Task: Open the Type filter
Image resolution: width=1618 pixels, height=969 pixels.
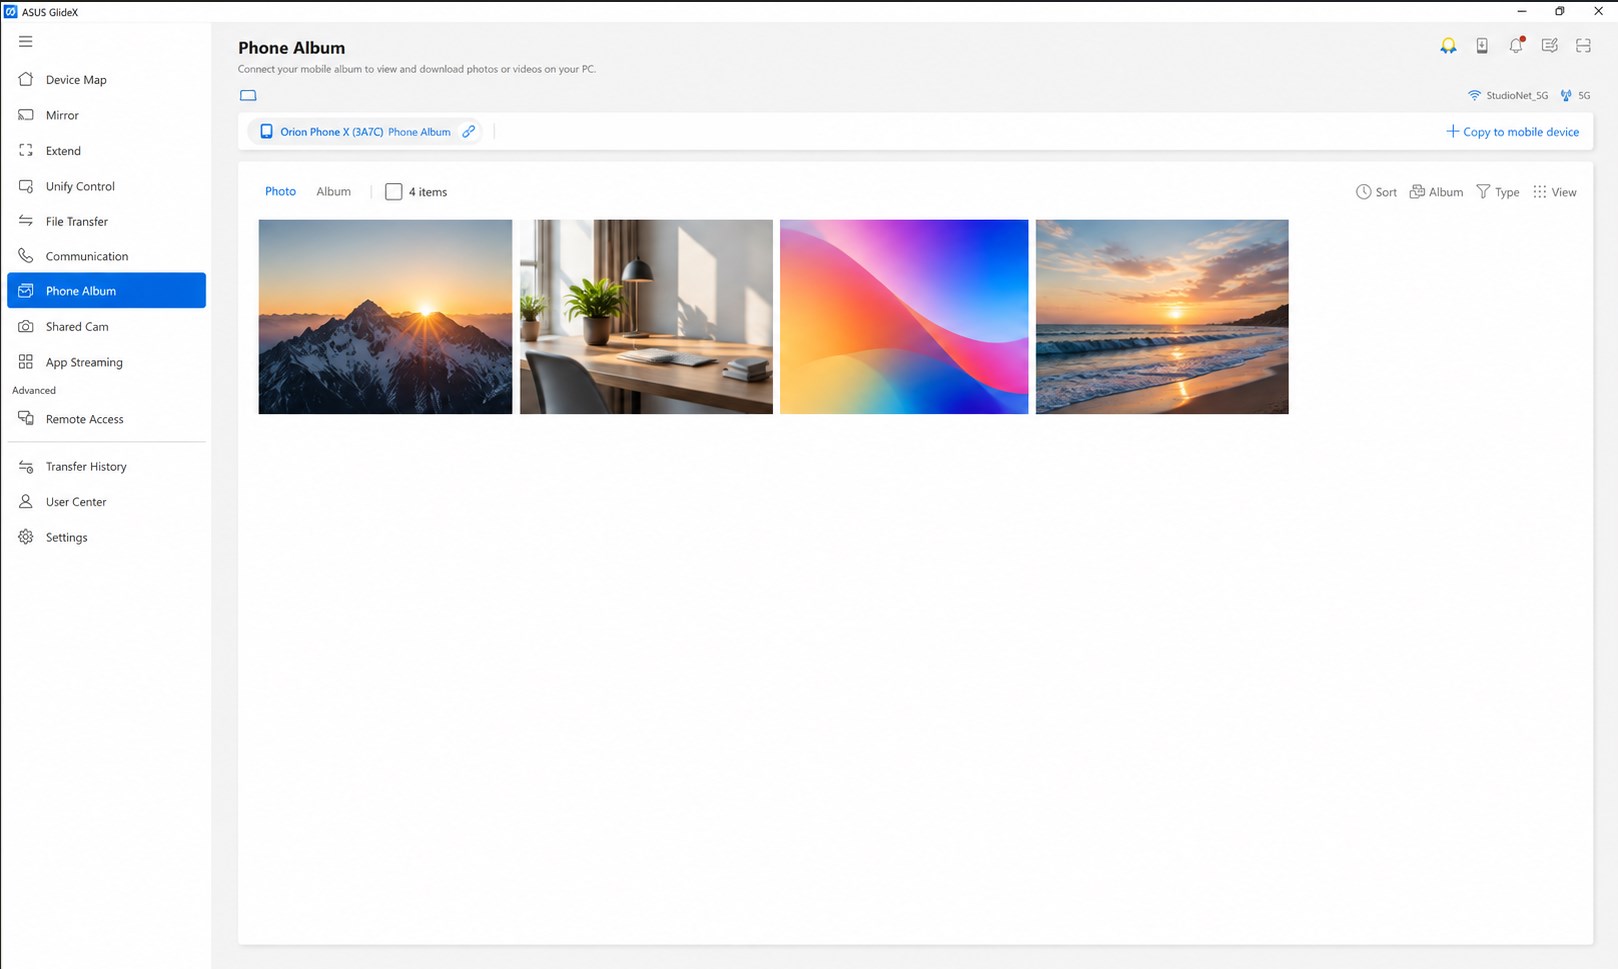Action: (x=1497, y=192)
